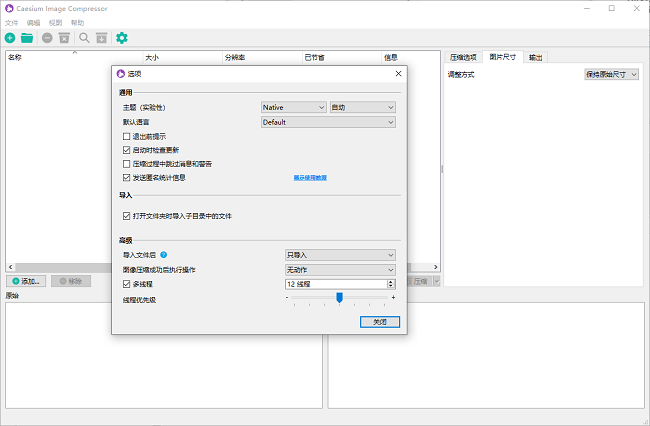The width and height of the screenshot is (650, 426).
Task: Click the teal settings gear toolbar icon
Action: 121,38
